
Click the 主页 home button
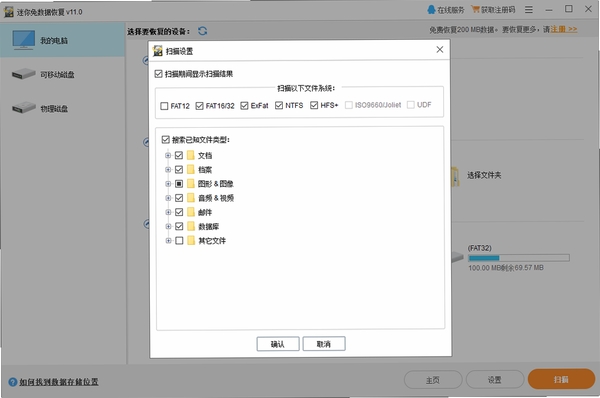(433, 380)
